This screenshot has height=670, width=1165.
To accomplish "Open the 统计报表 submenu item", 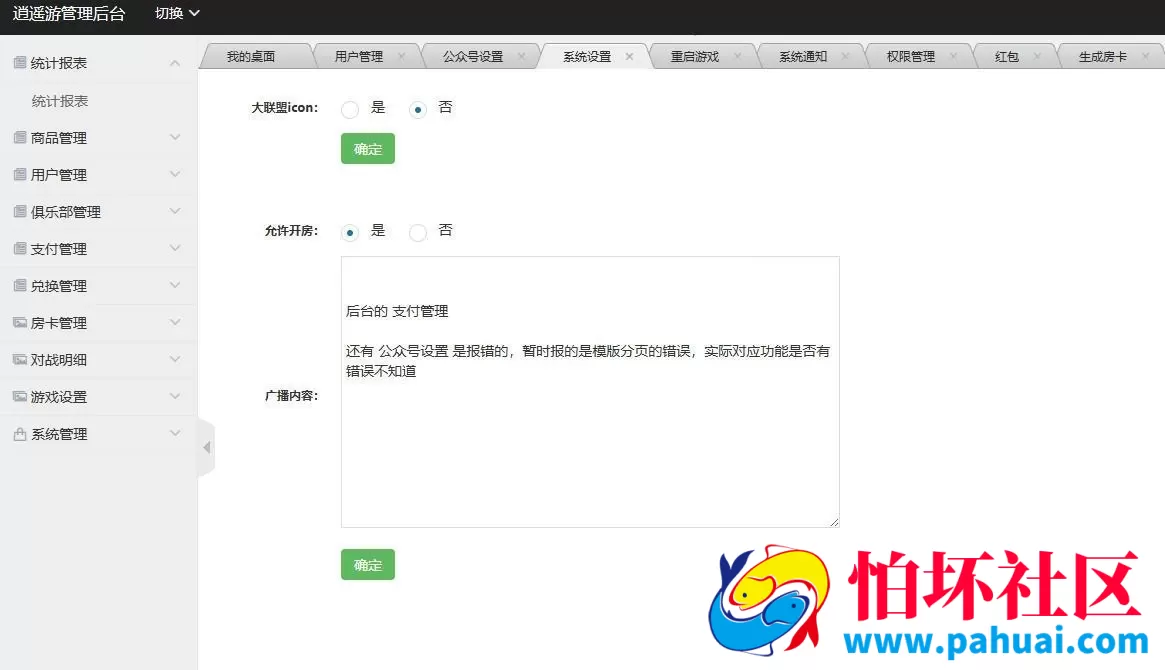I will point(60,101).
